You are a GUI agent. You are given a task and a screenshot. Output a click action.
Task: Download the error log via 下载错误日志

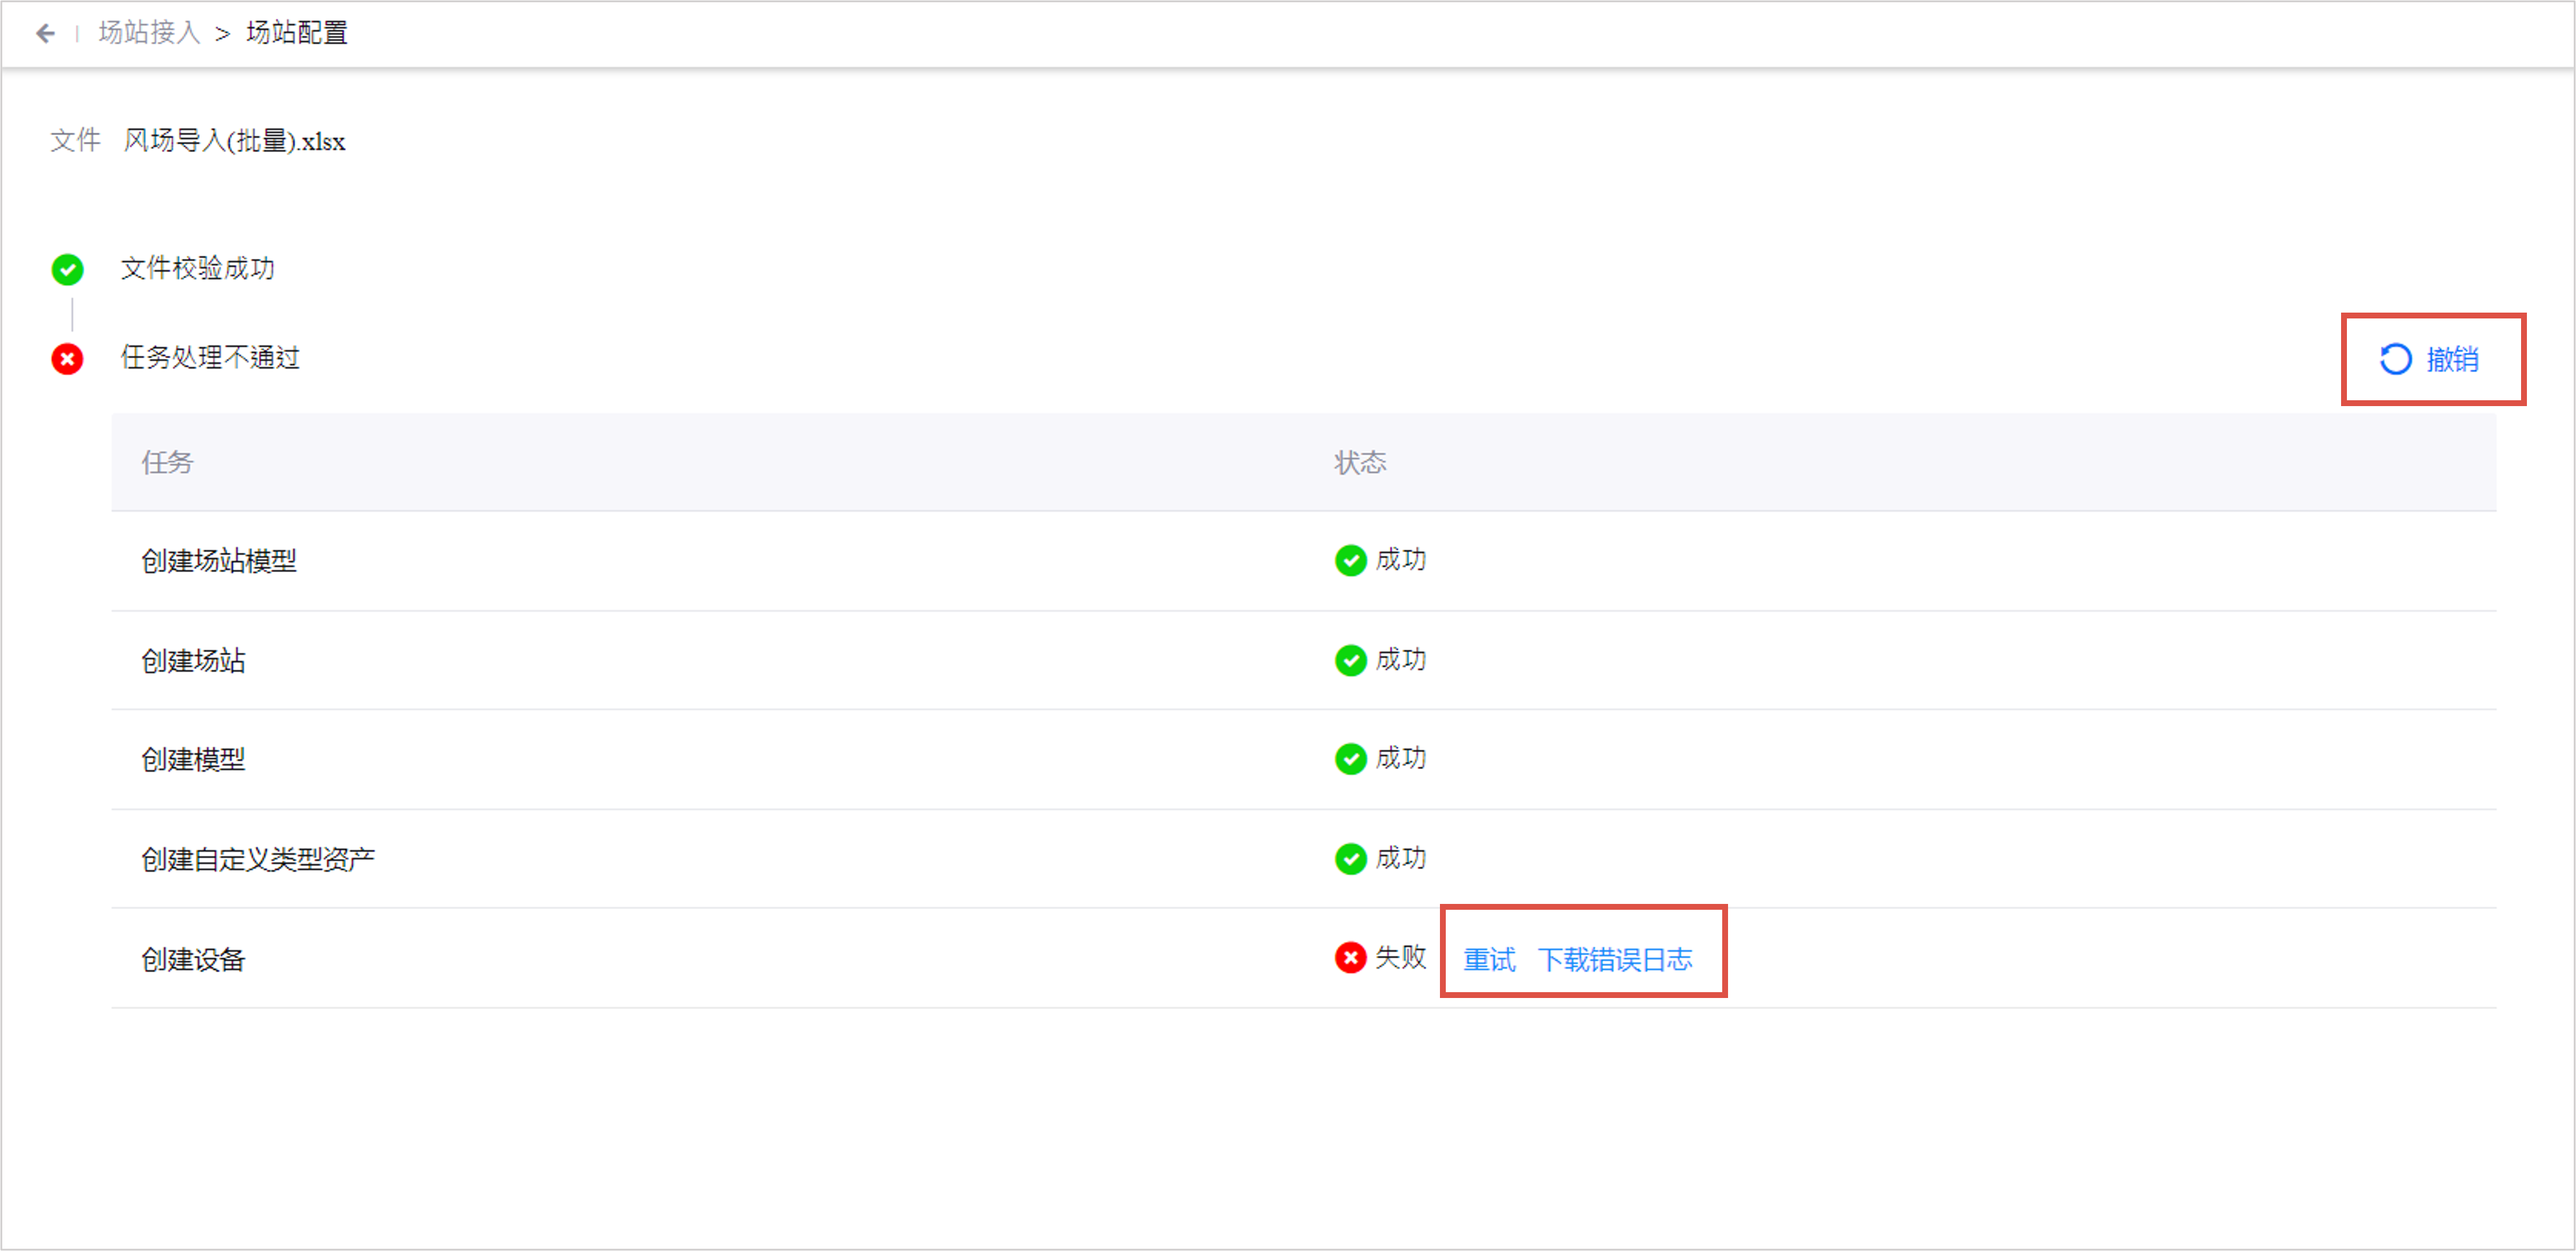1615,960
